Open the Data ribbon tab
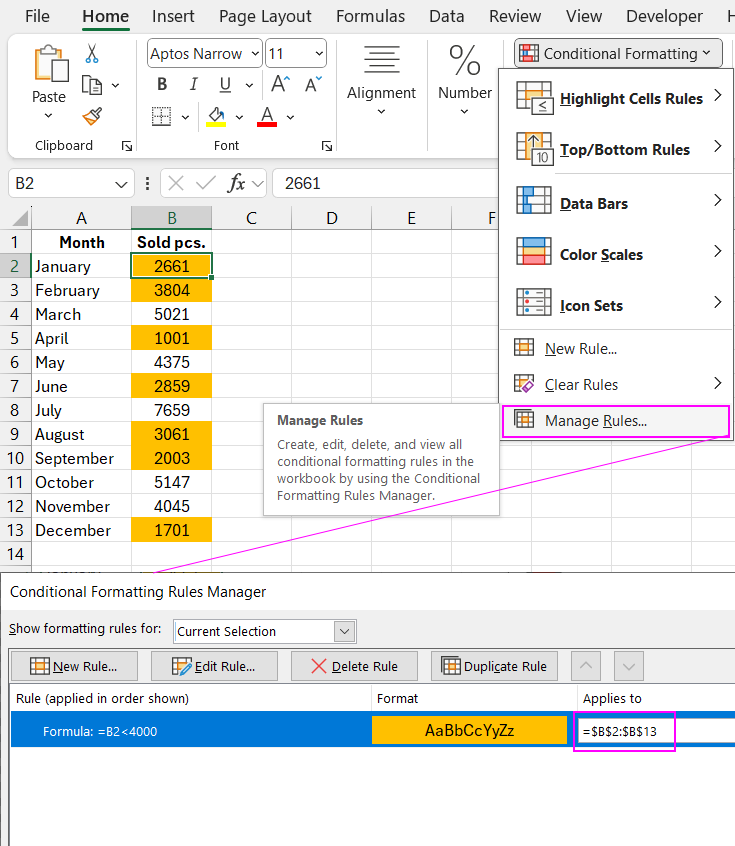 (446, 16)
